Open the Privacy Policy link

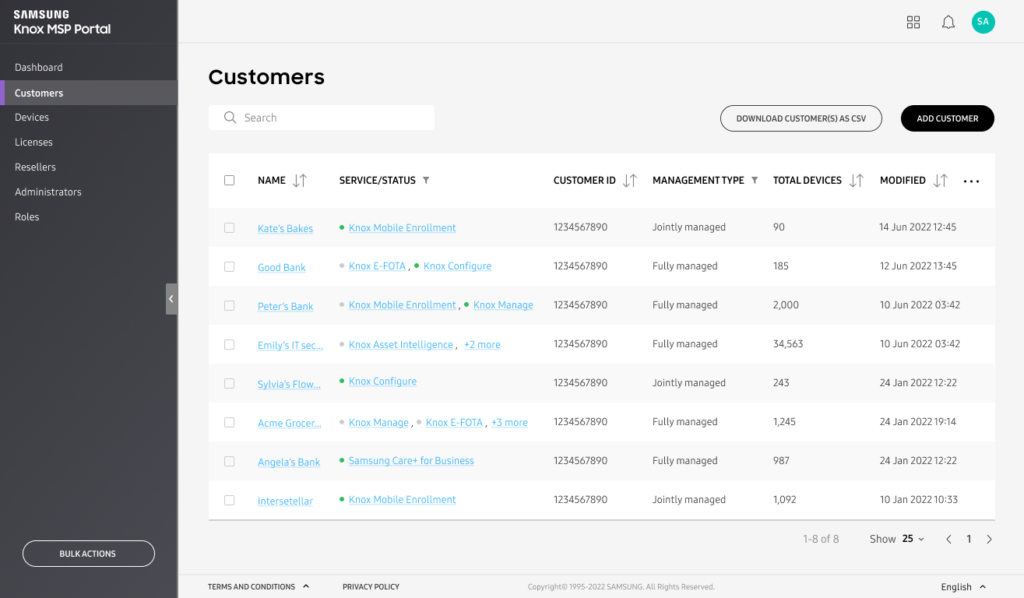point(371,587)
